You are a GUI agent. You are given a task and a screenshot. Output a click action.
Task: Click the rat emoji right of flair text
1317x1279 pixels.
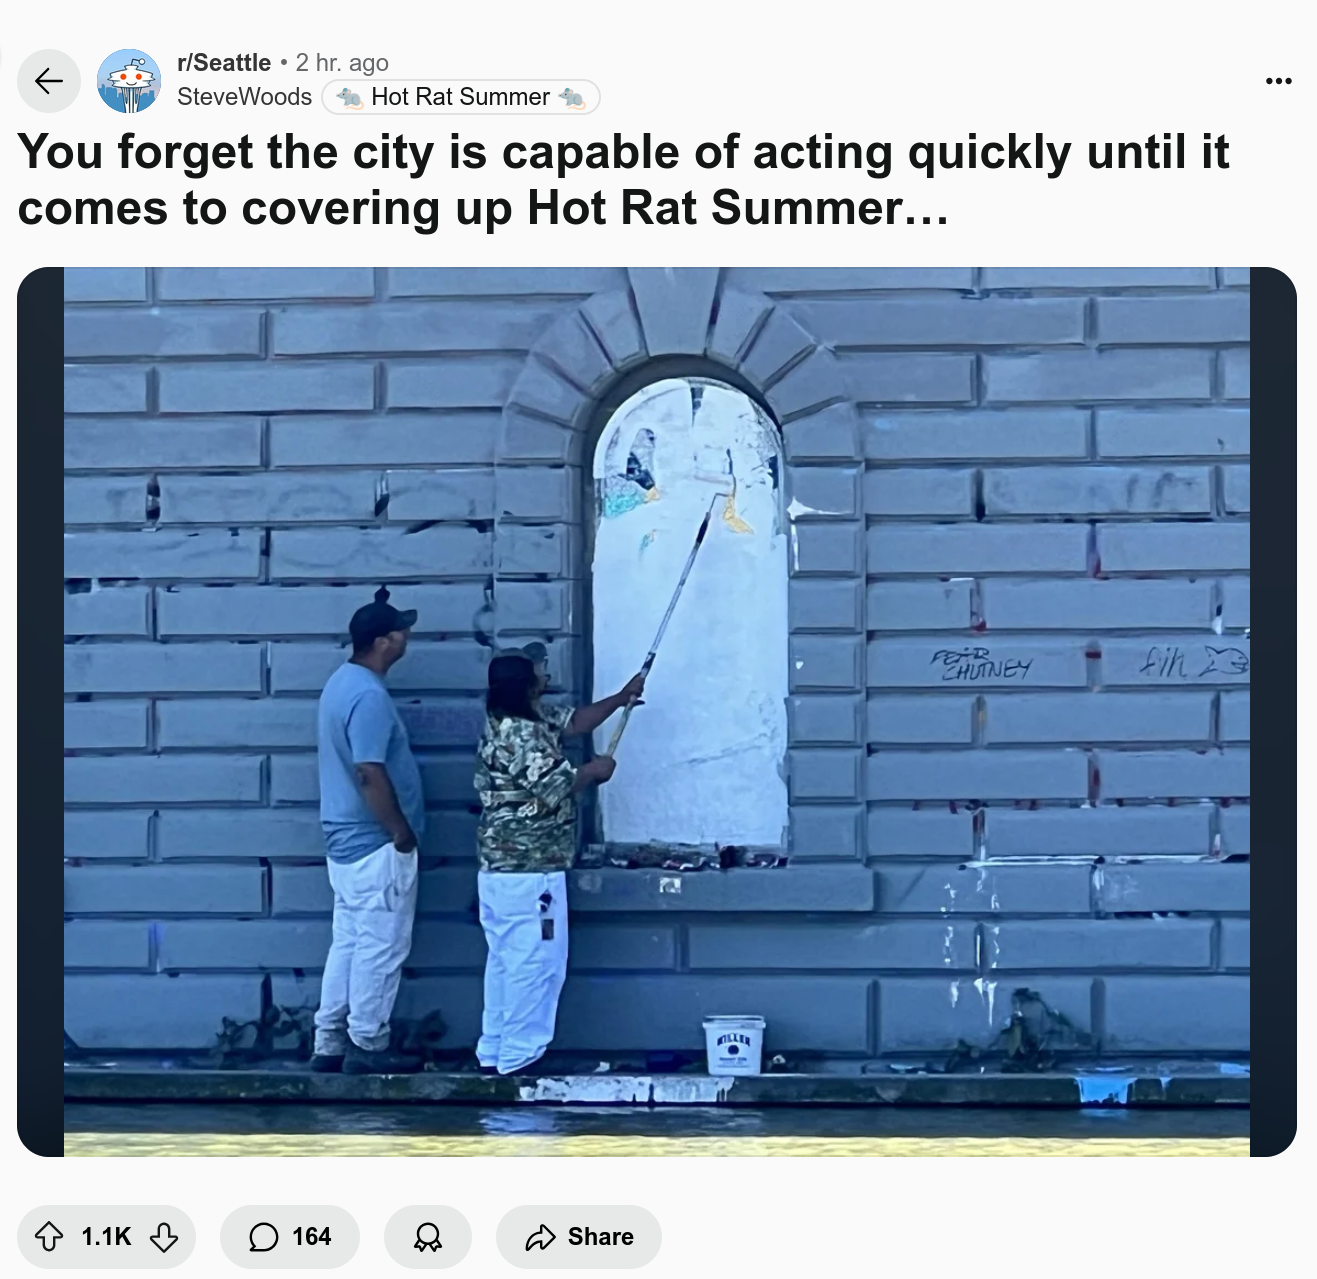[571, 97]
